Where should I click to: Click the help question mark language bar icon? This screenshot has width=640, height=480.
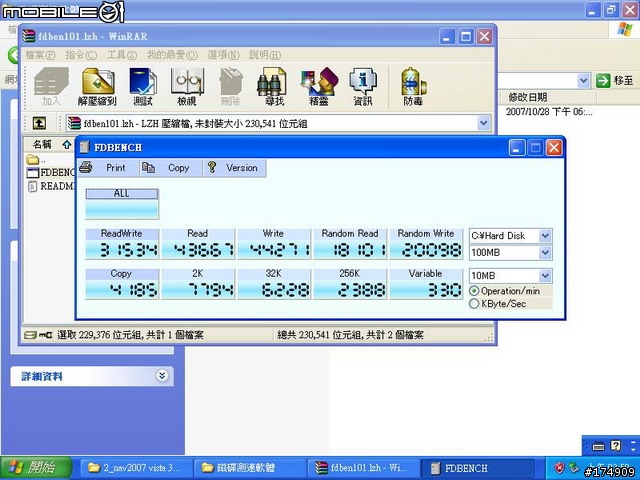[616, 446]
